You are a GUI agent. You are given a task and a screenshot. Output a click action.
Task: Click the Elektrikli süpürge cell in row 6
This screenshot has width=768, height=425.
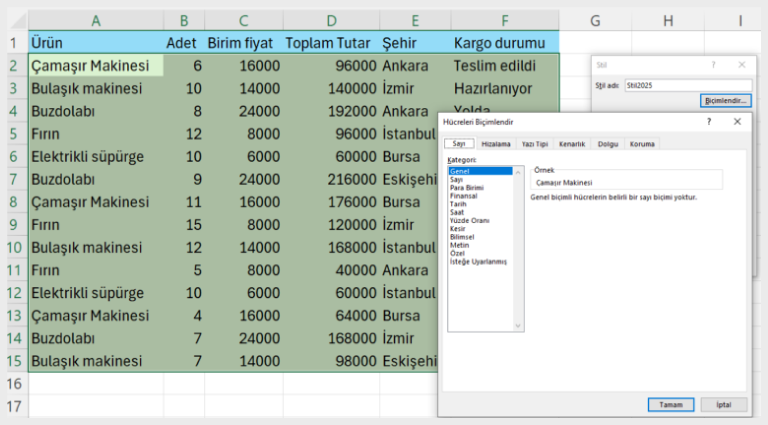[96, 157]
